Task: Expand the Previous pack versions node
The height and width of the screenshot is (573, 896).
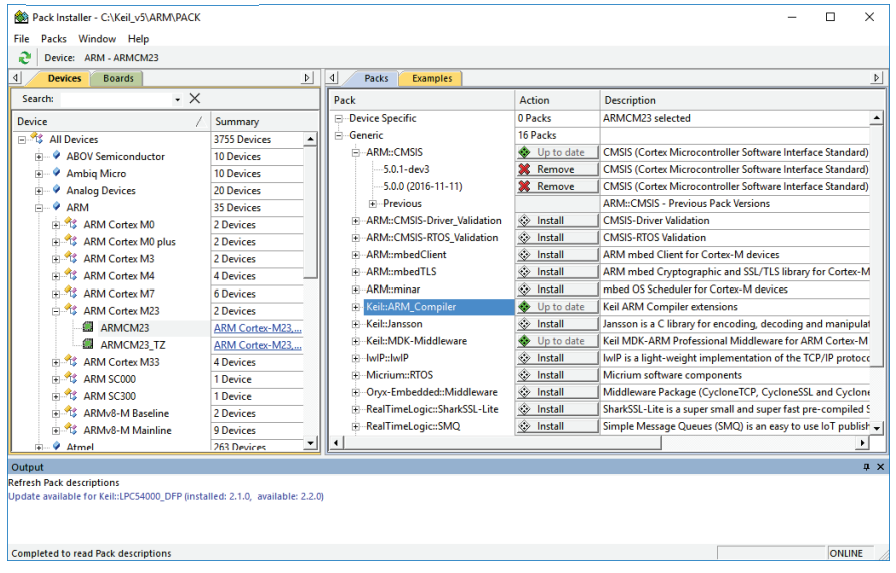Action: pos(373,204)
